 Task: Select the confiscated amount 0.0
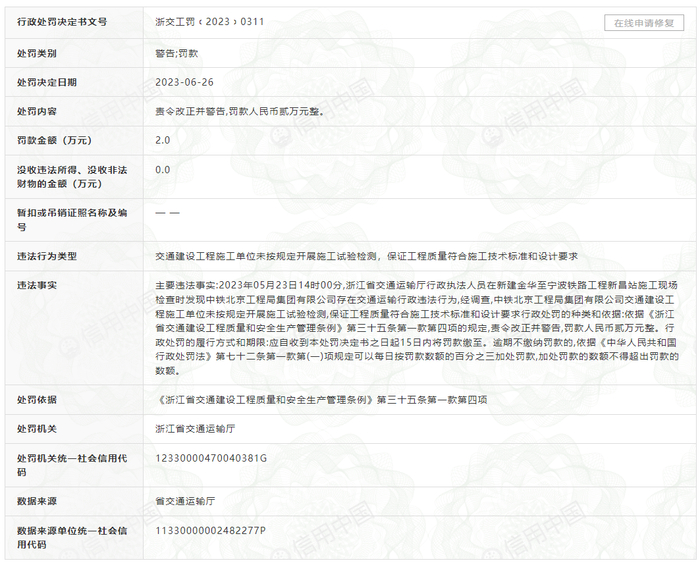pos(162,170)
